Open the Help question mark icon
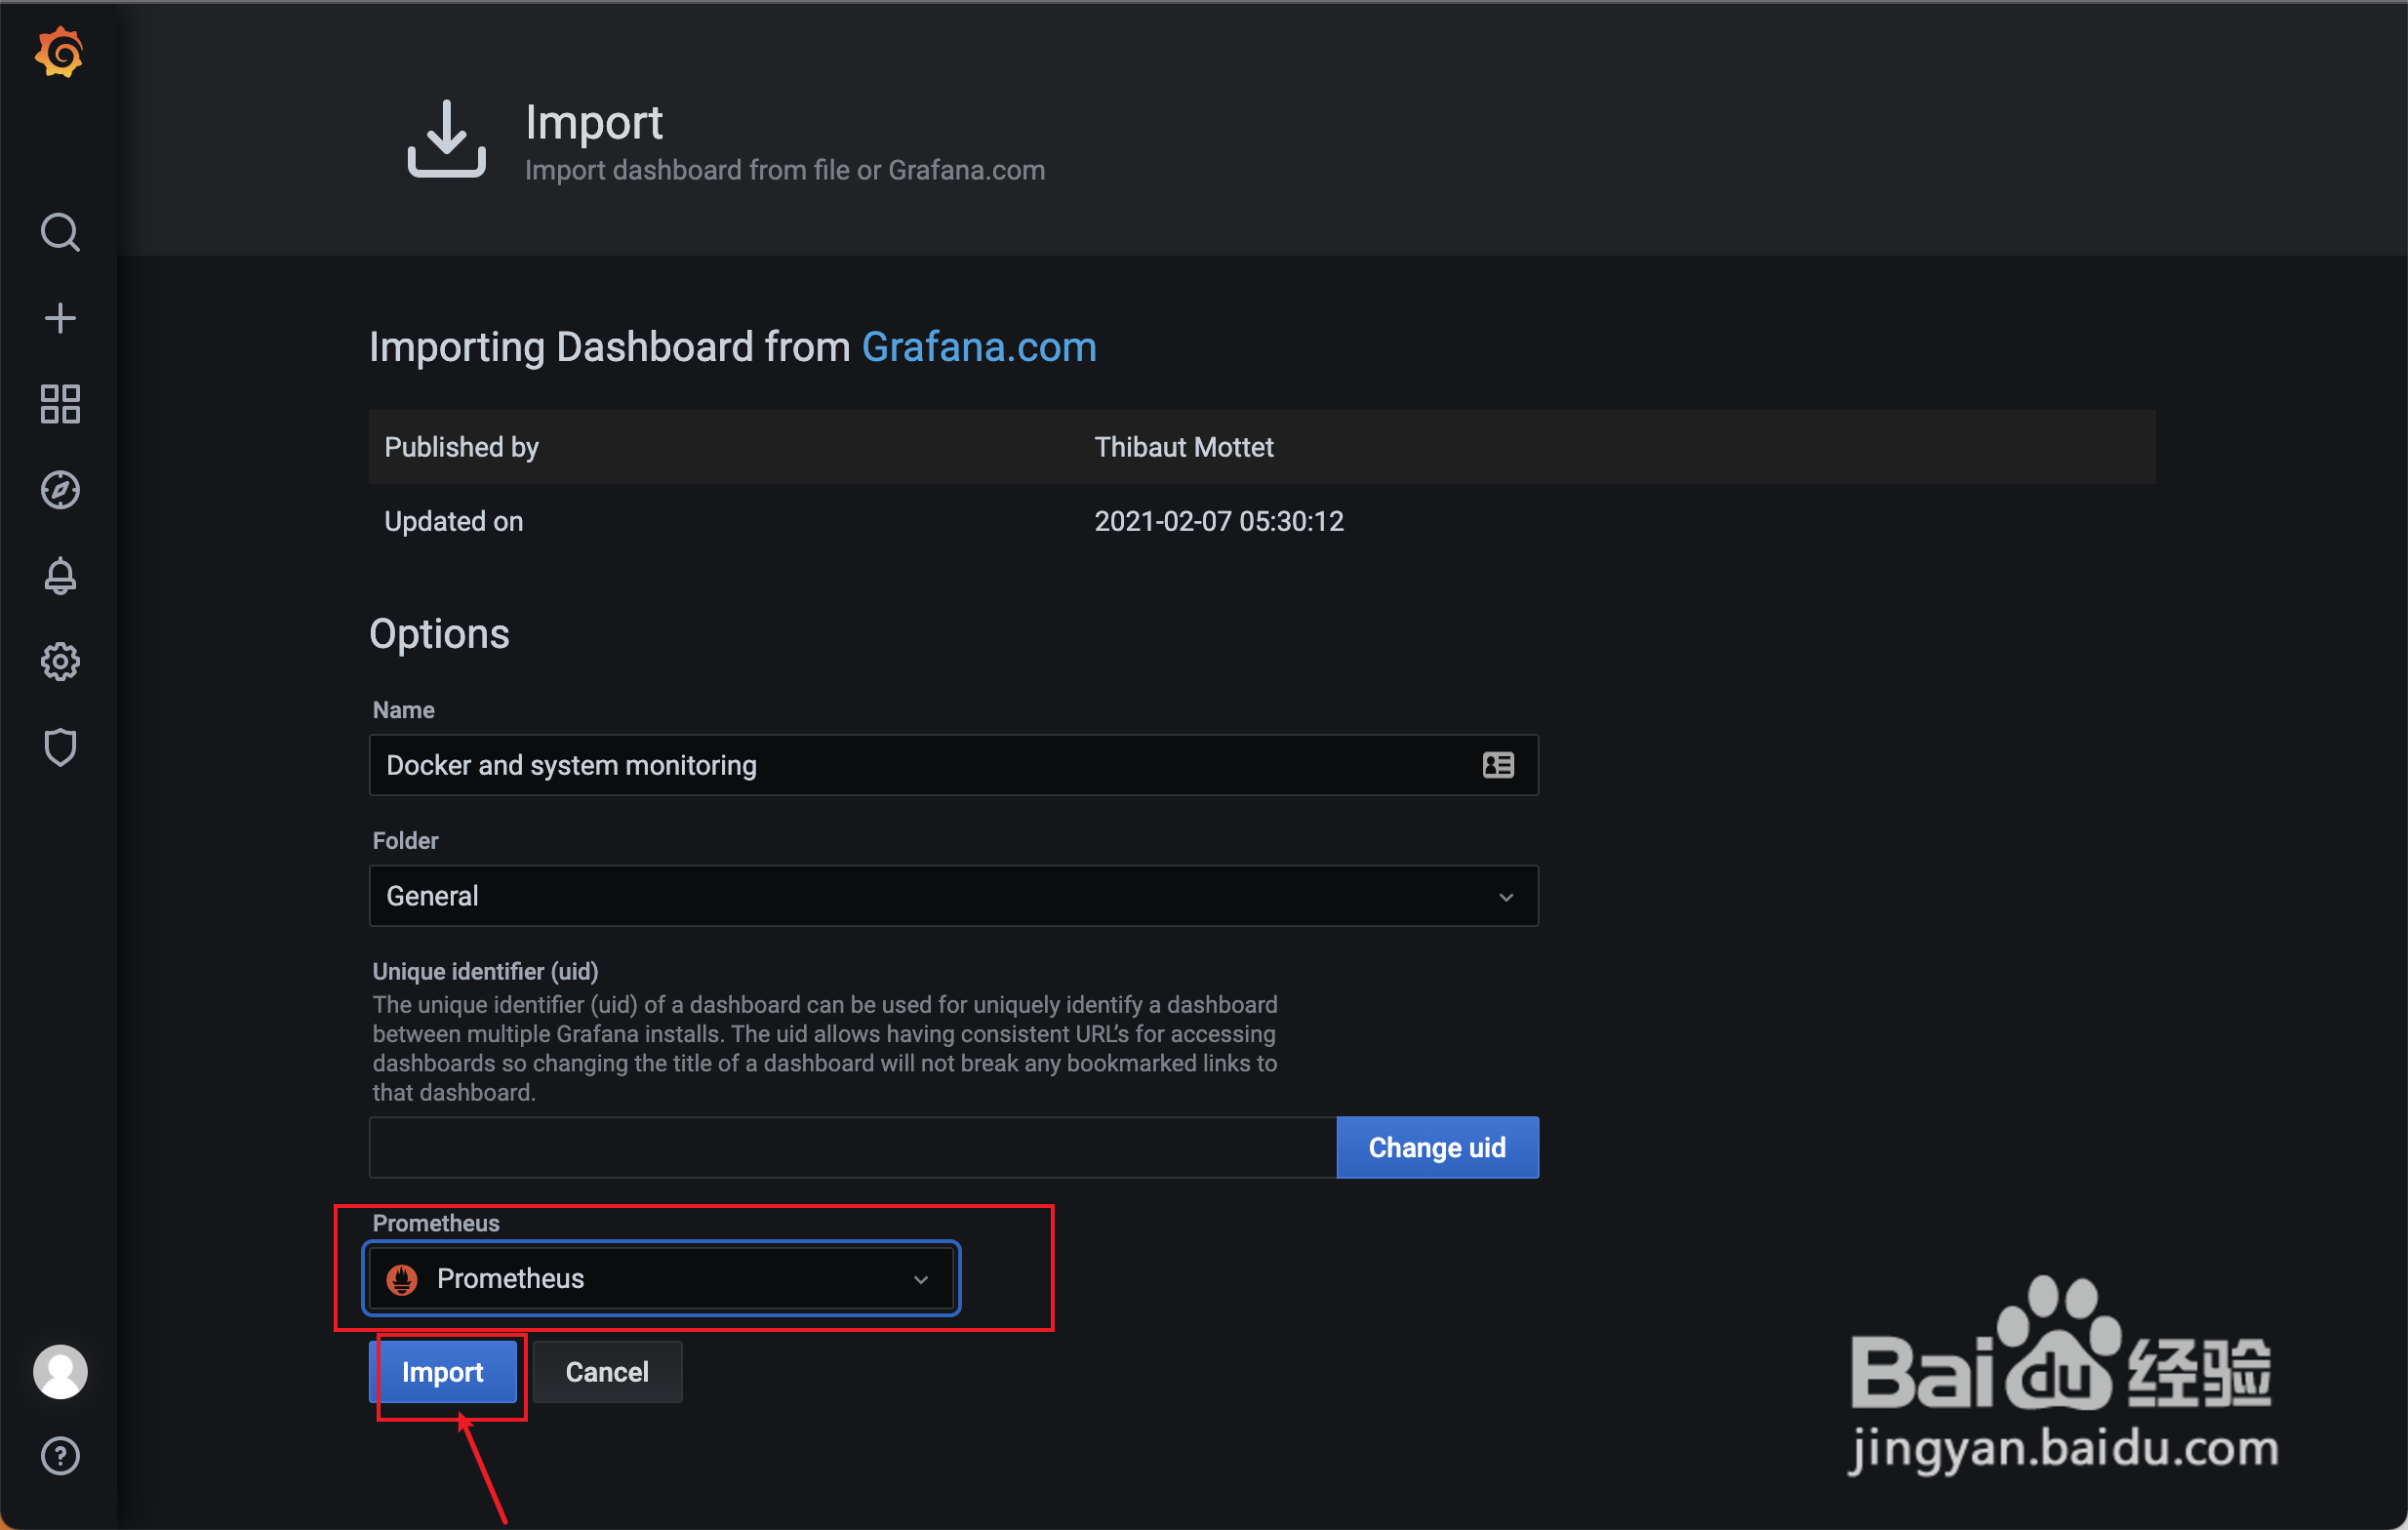The width and height of the screenshot is (2408, 1530). click(60, 1456)
